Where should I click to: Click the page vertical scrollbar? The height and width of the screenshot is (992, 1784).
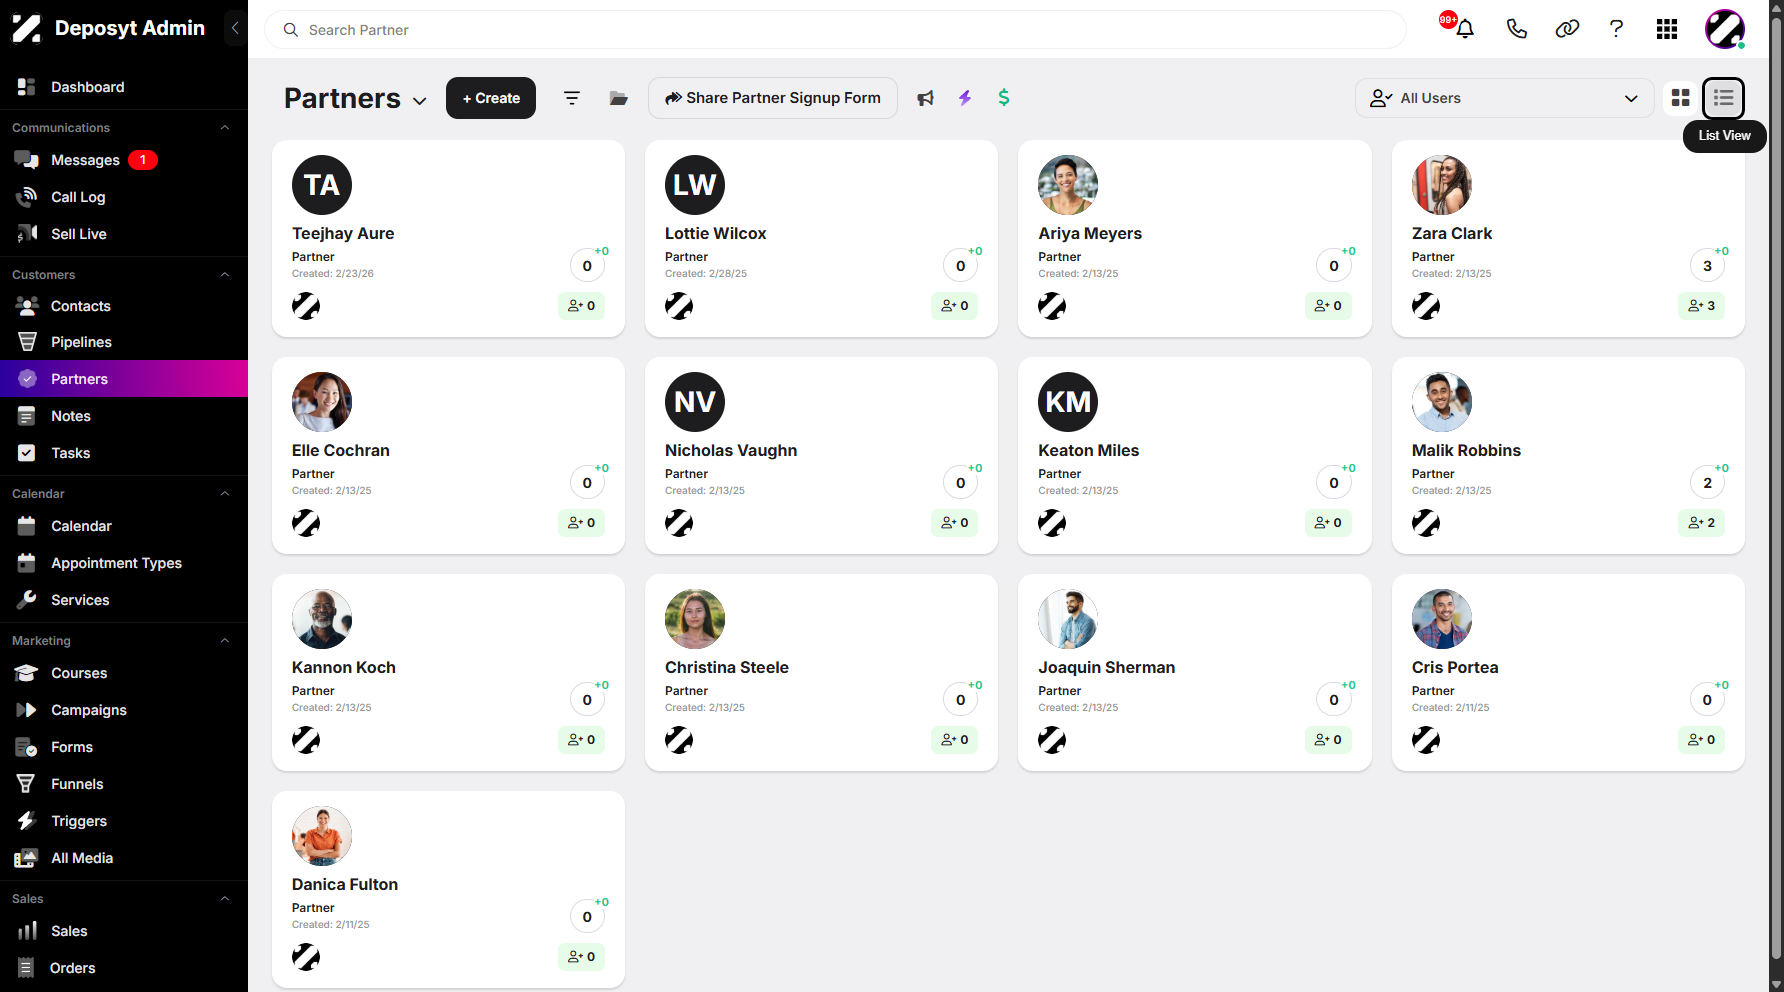pos(1776,480)
